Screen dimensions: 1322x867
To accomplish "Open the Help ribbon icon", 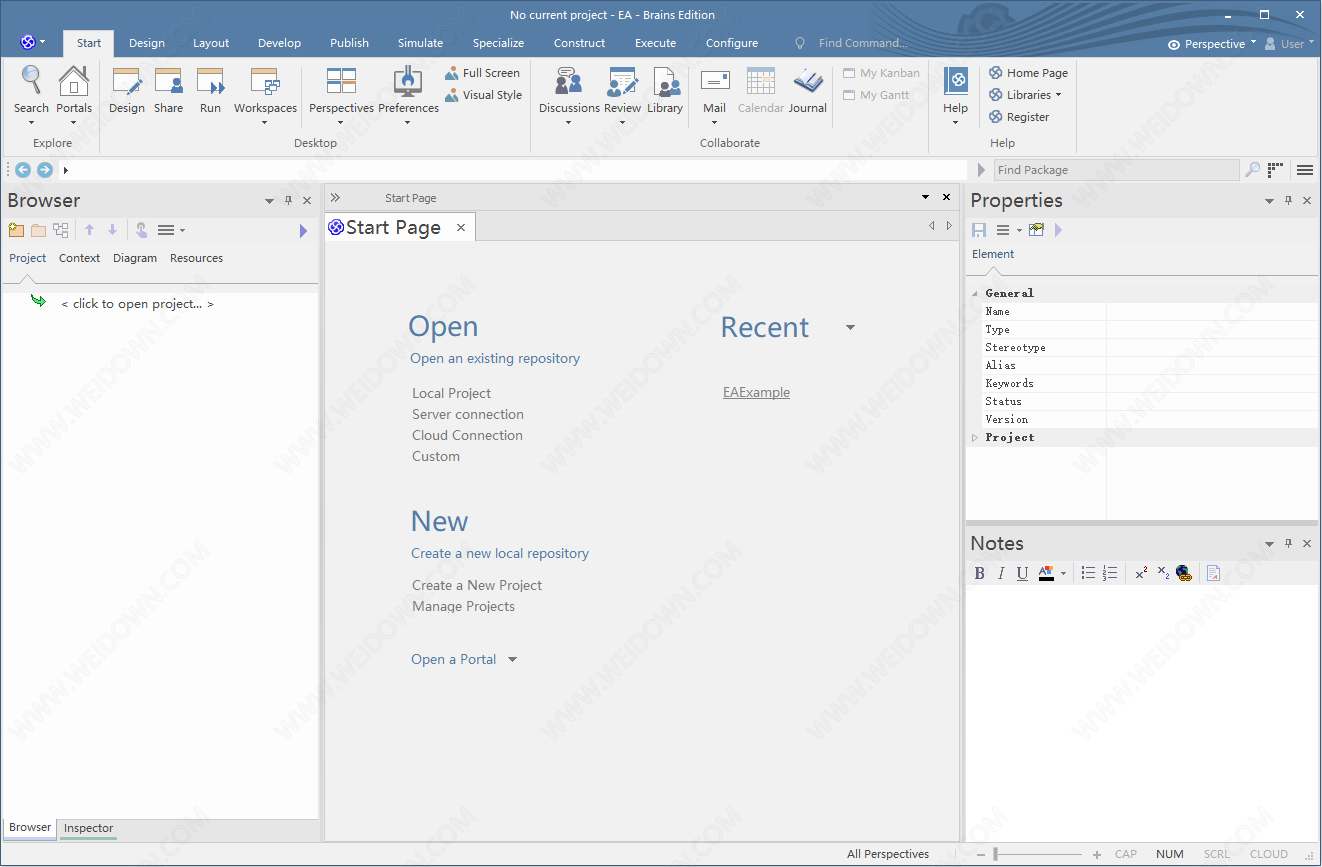I will [x=955, y=82].
